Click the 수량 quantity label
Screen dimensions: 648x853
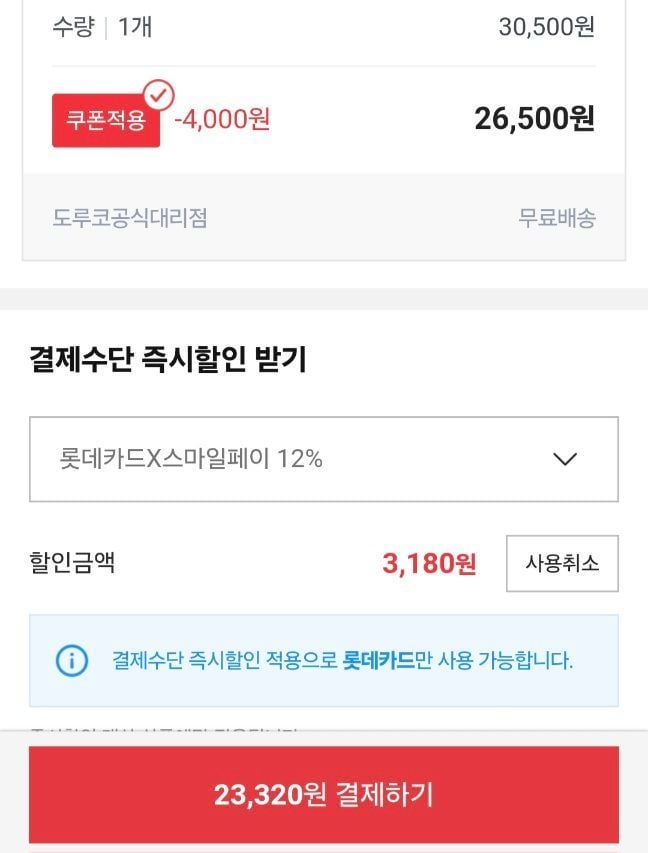click(73, 27)
